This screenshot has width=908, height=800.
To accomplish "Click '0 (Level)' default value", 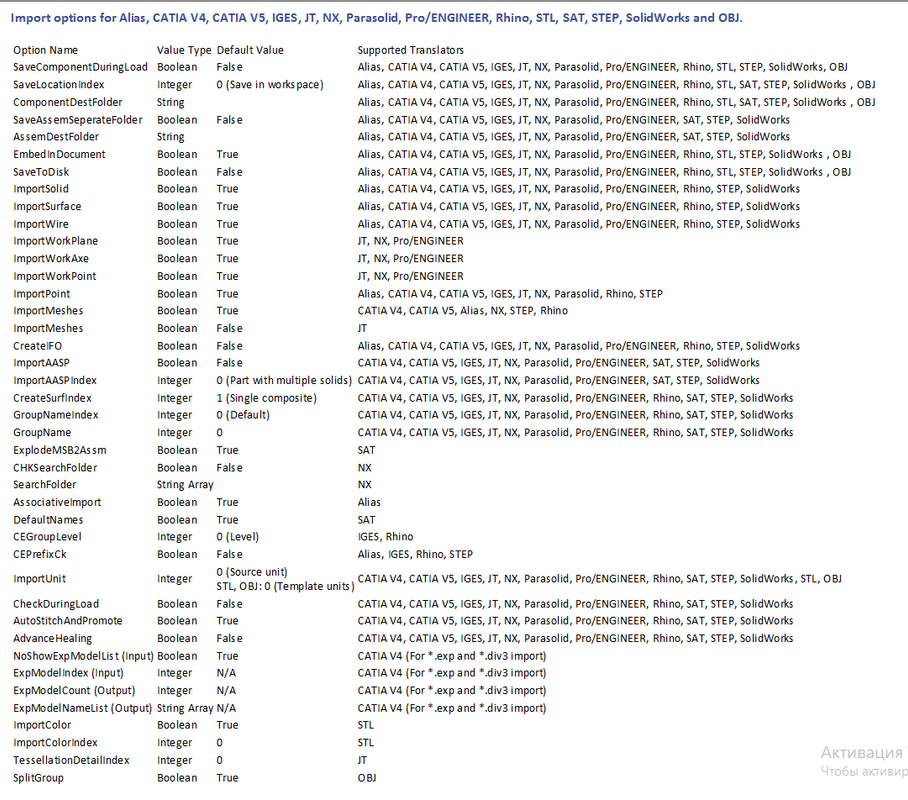I will coord(237,537).
